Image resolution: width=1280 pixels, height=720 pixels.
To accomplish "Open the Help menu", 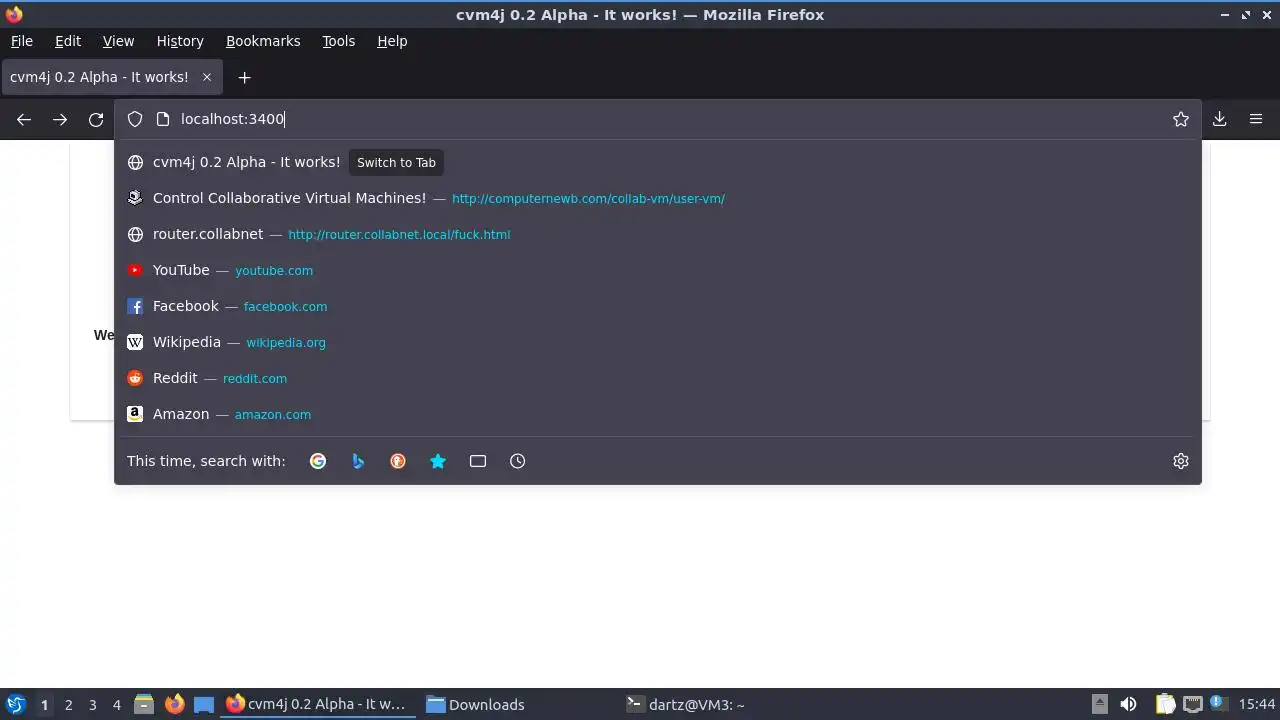I will coord(392,41).
